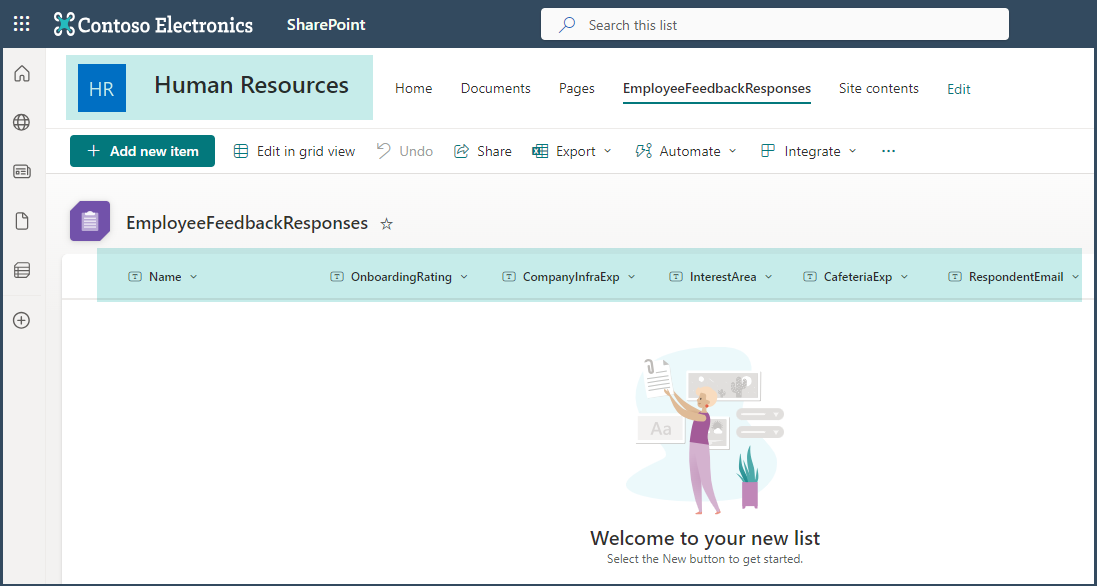Open the app launcher waffle icon

tap(21, 24)
